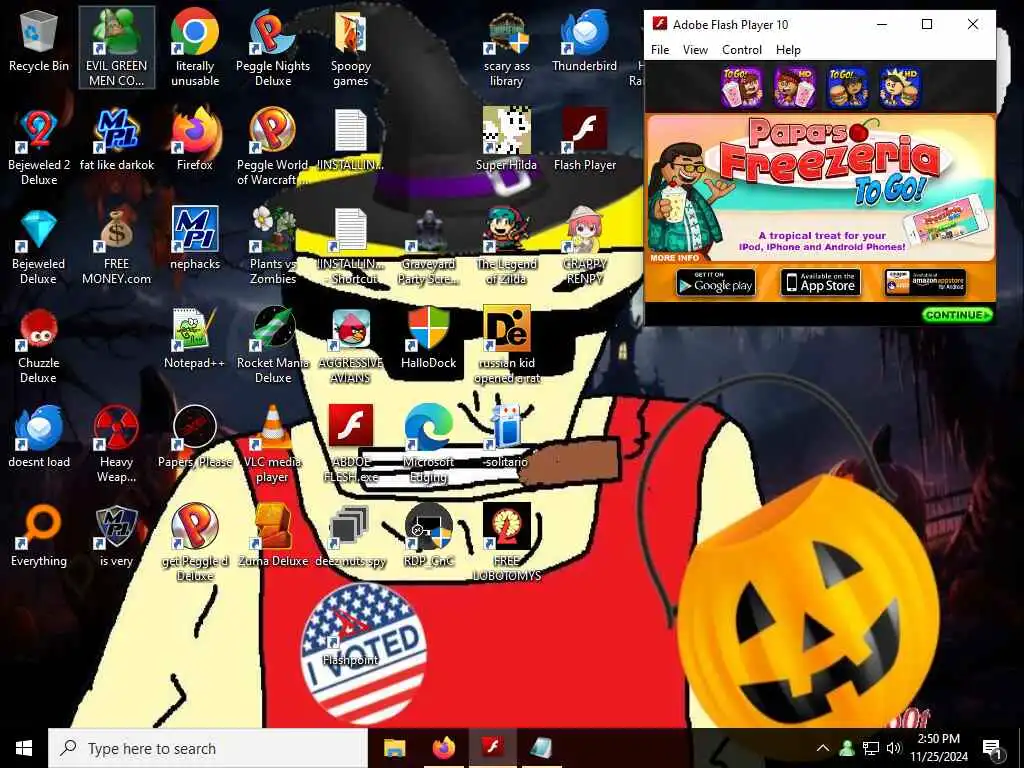Launch the Microsoft Edging shortcut
This screenshot has width=1024, height=768.
(x=429, y=444)
